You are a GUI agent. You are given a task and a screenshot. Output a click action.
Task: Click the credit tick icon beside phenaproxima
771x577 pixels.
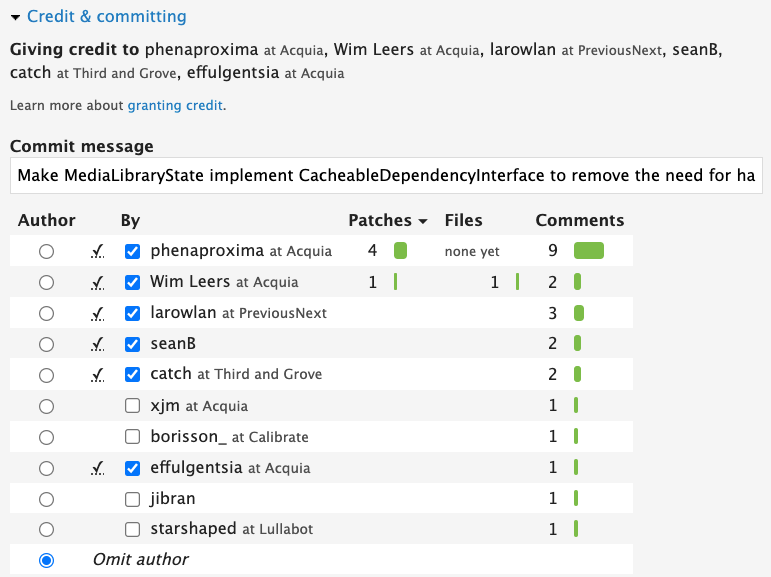click(97, 252)
